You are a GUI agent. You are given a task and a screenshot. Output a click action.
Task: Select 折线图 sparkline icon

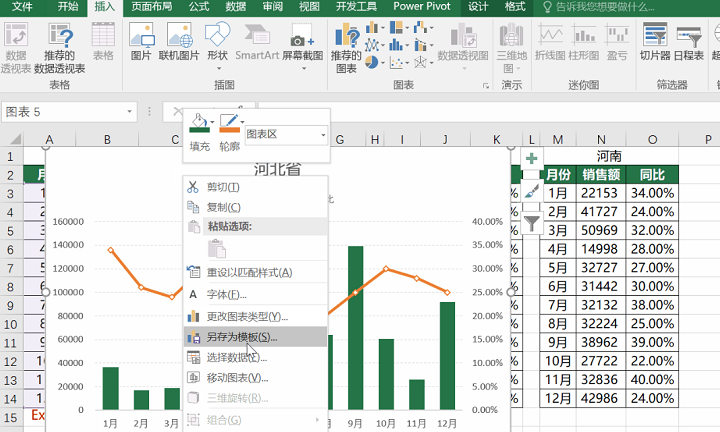click(552, 43)
